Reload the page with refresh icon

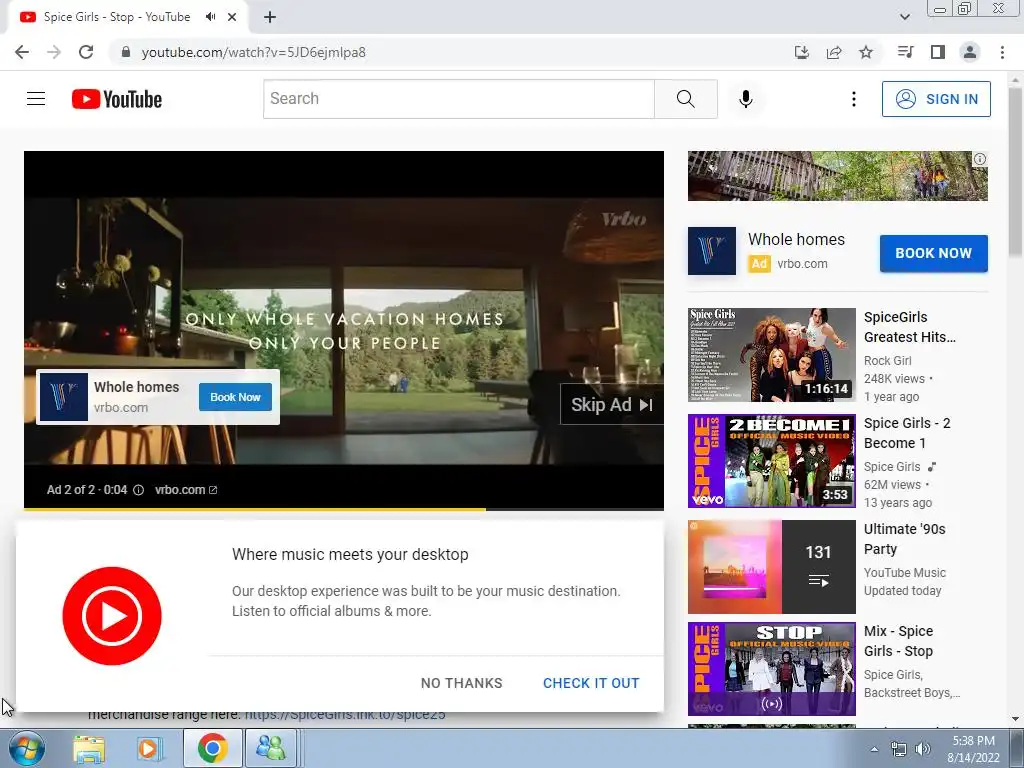86,52
